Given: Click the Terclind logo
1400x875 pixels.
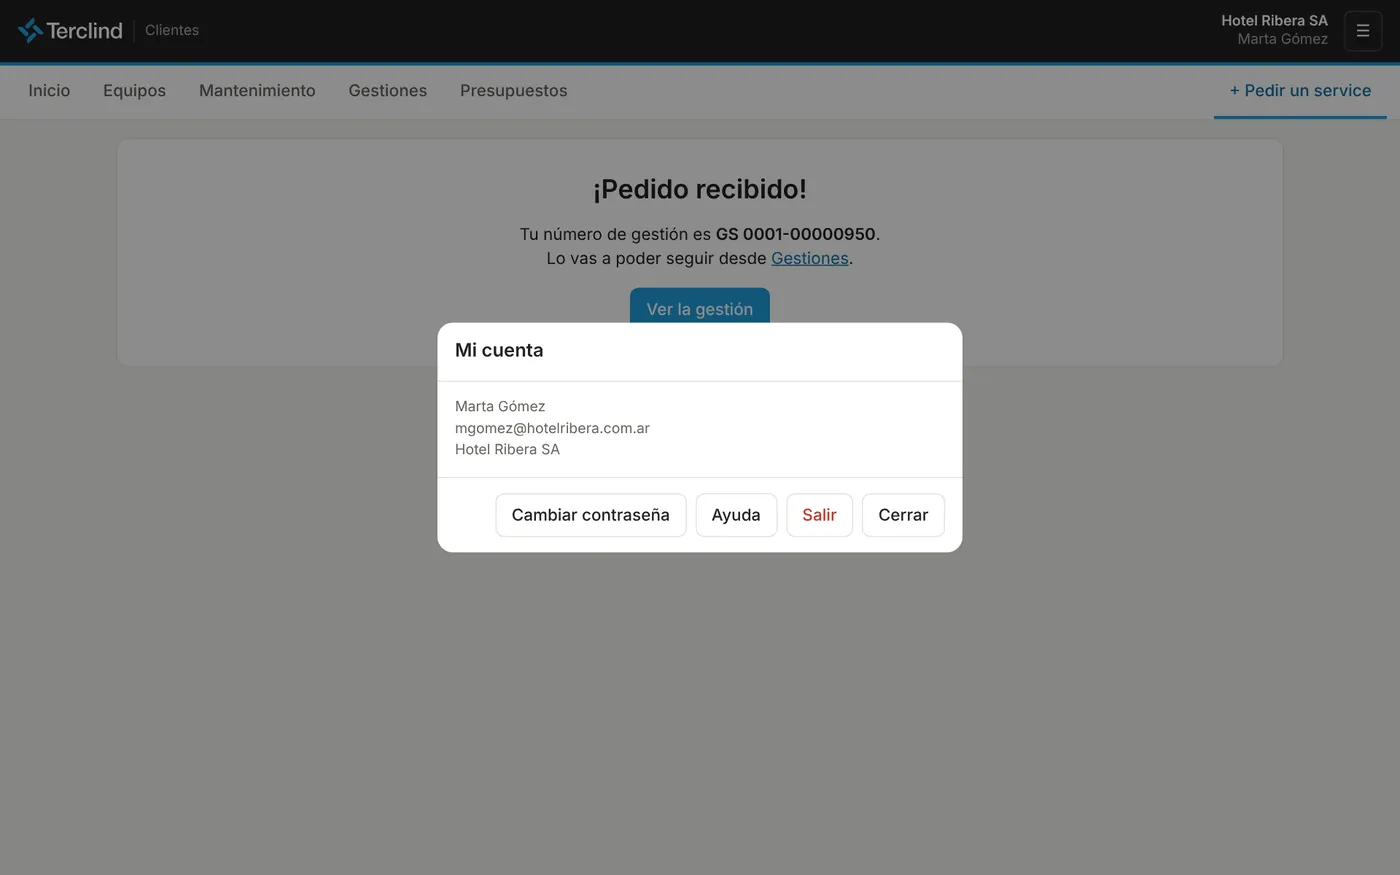Looking at the screenshot, I should coord(70,30).
